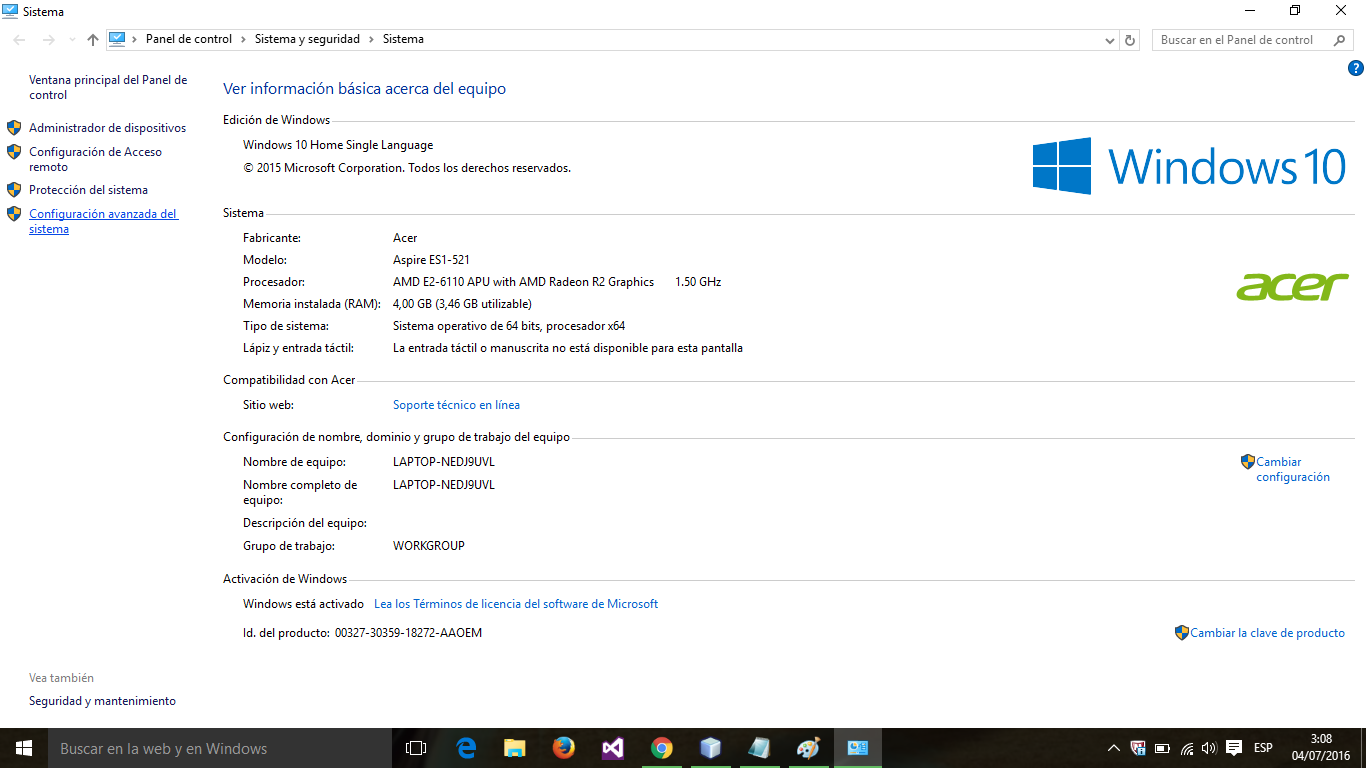
Task: Select Sistema y seguridad in breadcrumb
Action: [307, 39]
